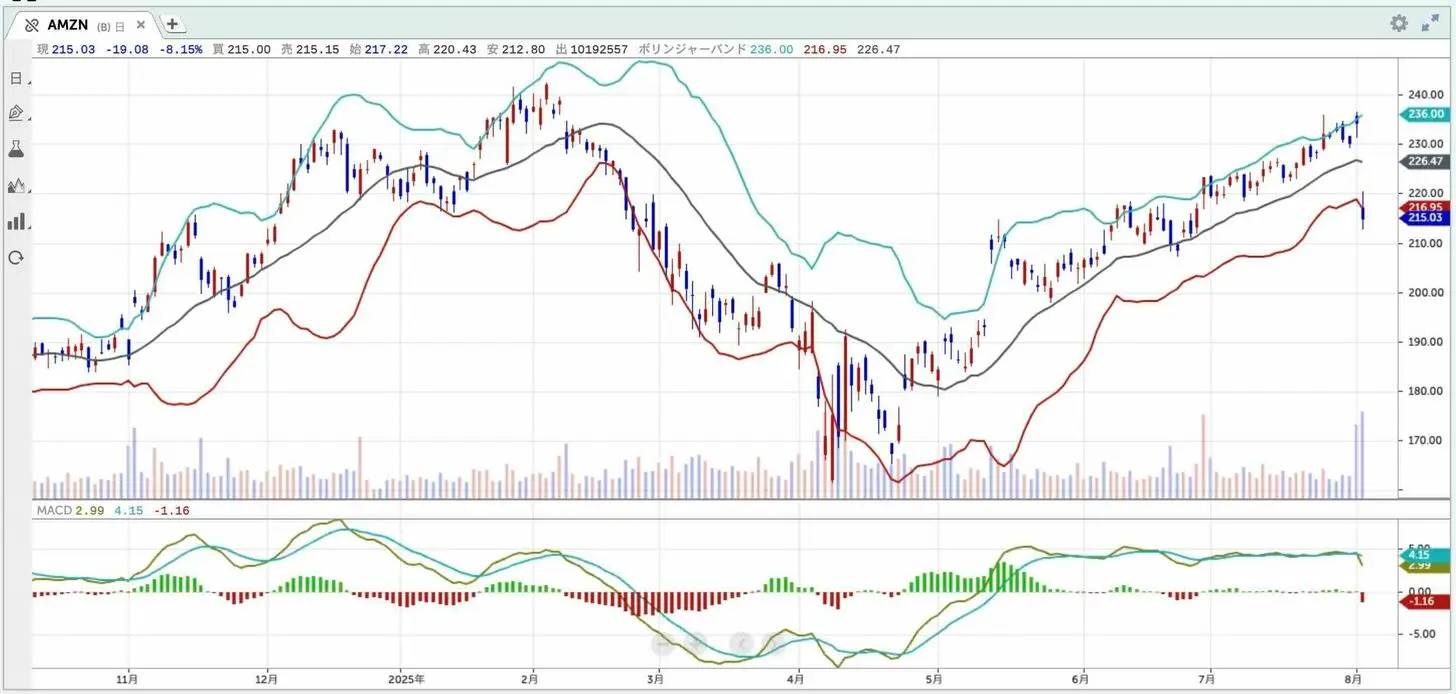The height and width of the screenshot is (694, 1456).
Task: Select the AMZN tab
Action: [68, 25]
